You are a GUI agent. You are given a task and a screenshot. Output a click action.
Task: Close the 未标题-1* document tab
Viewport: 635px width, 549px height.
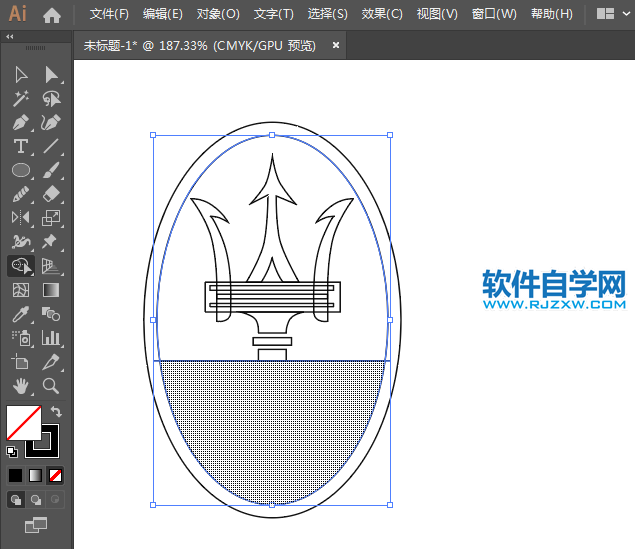click(336, 45)
